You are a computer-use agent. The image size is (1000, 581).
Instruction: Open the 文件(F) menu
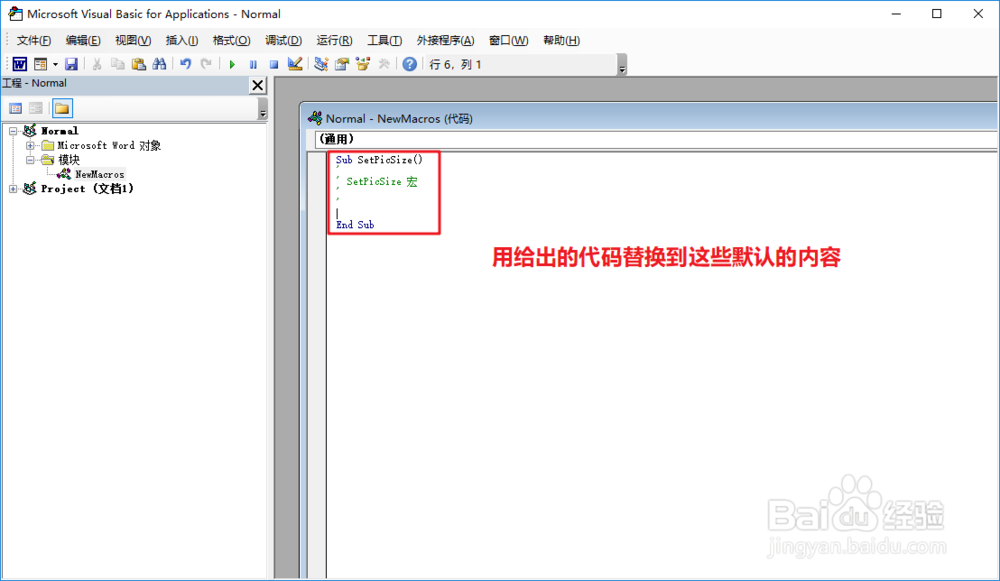coord(34,40)
